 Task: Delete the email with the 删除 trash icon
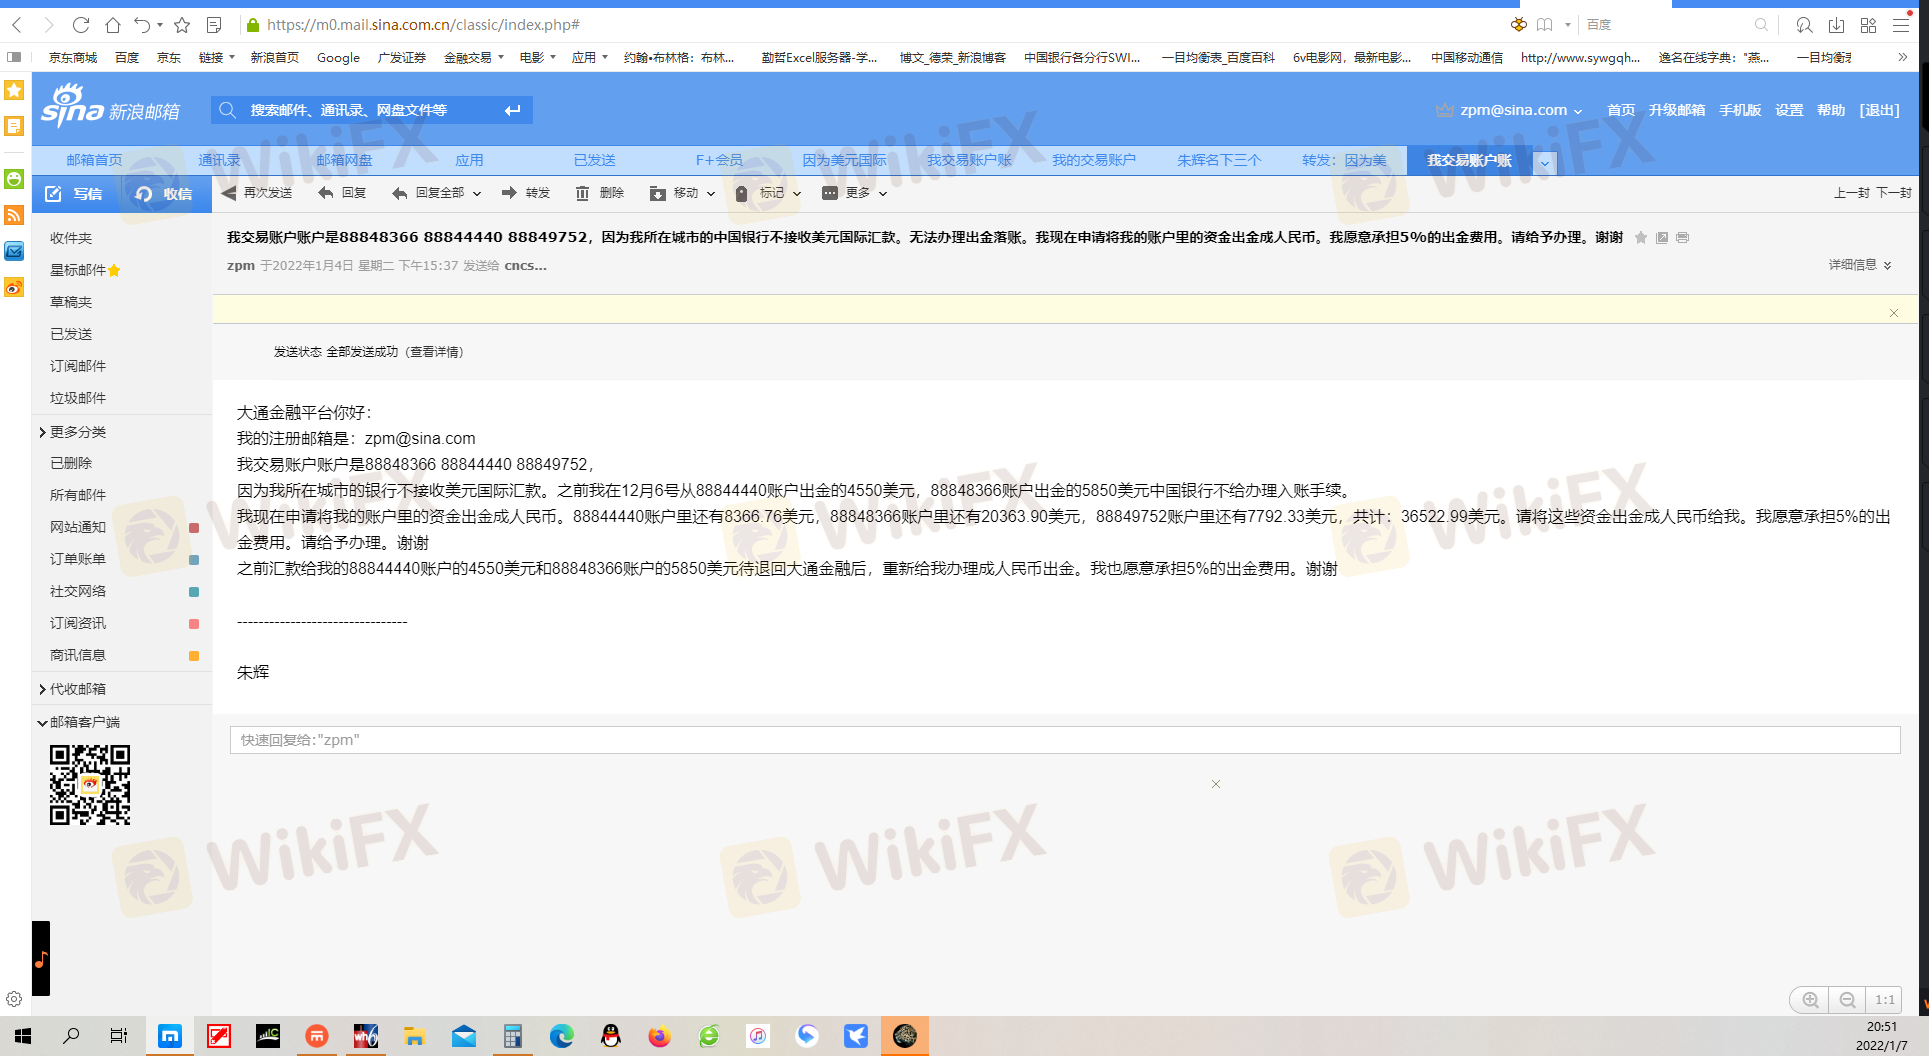tap(600, 193)
